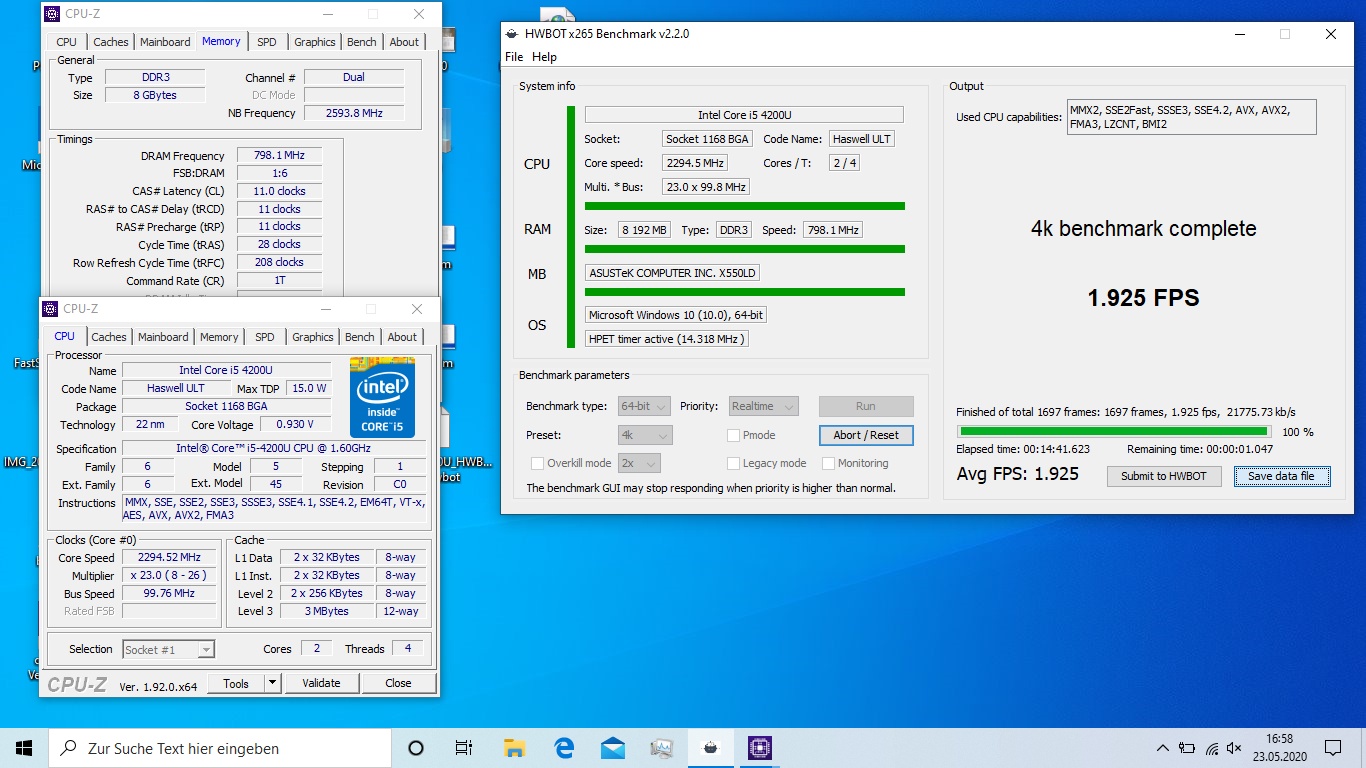Click the taskbar search box 'Zur Suche Text hier eingeben'

point(220,748)
